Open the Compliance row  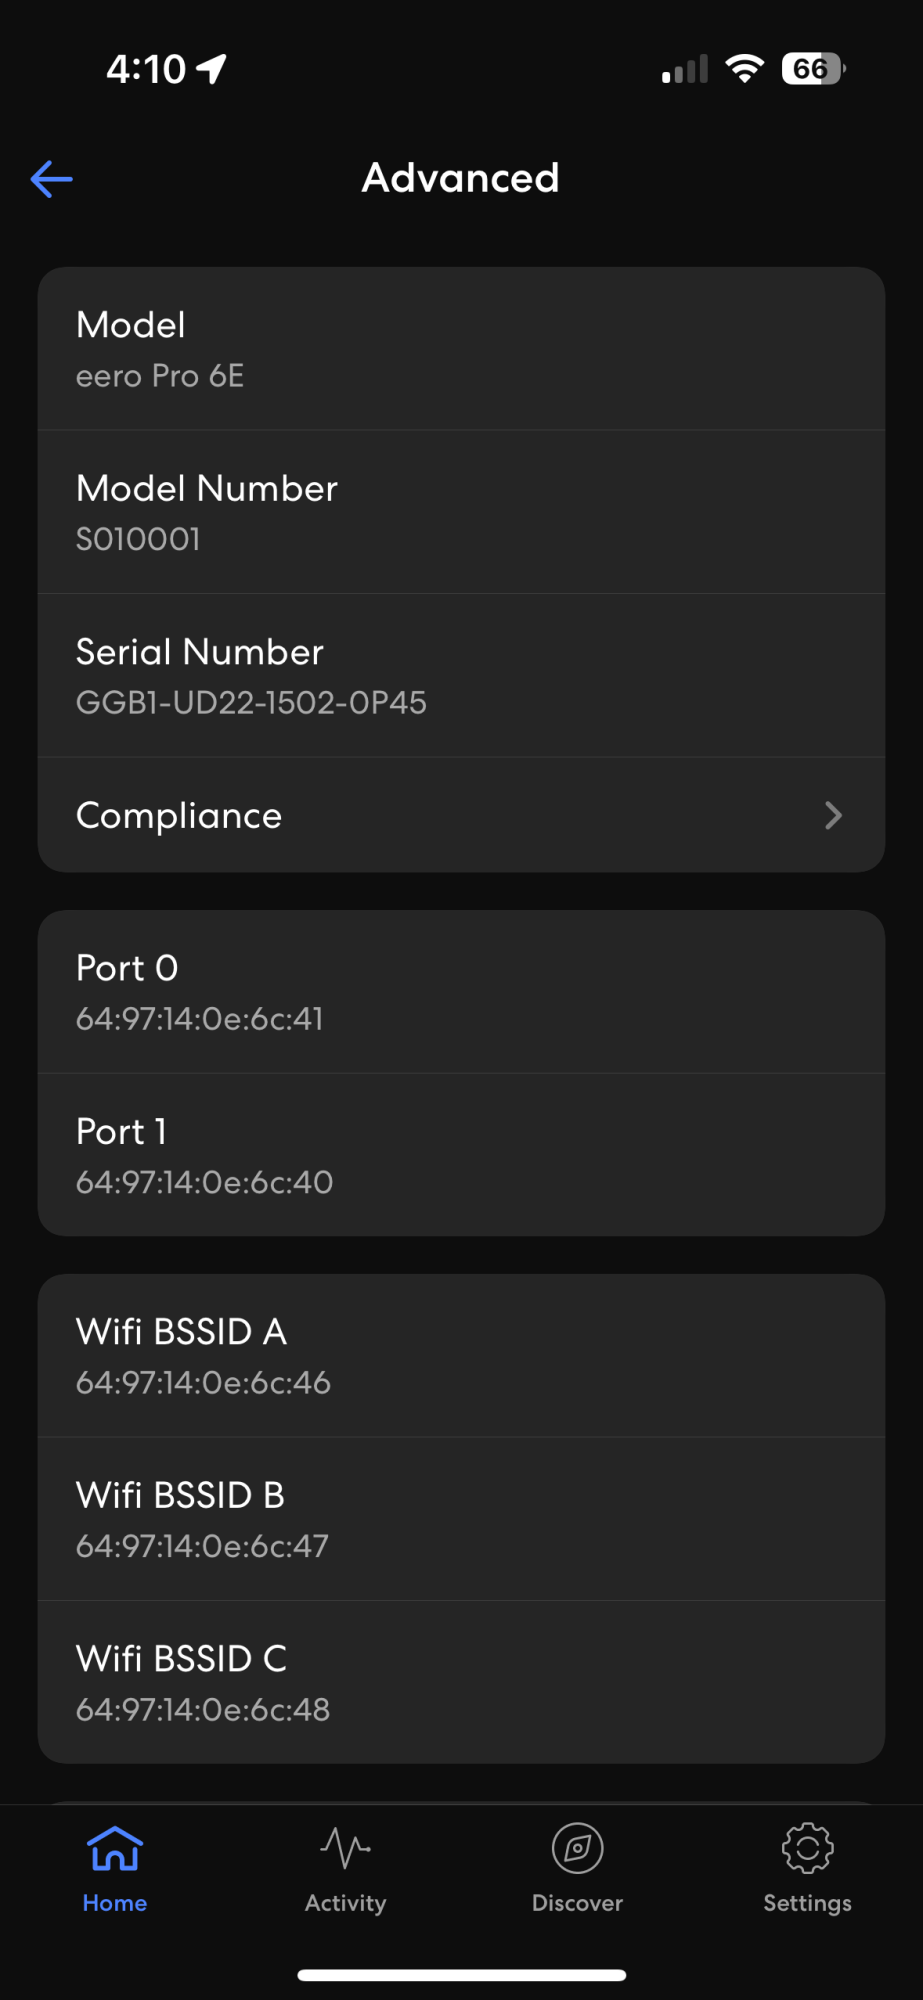coord(461,815)
